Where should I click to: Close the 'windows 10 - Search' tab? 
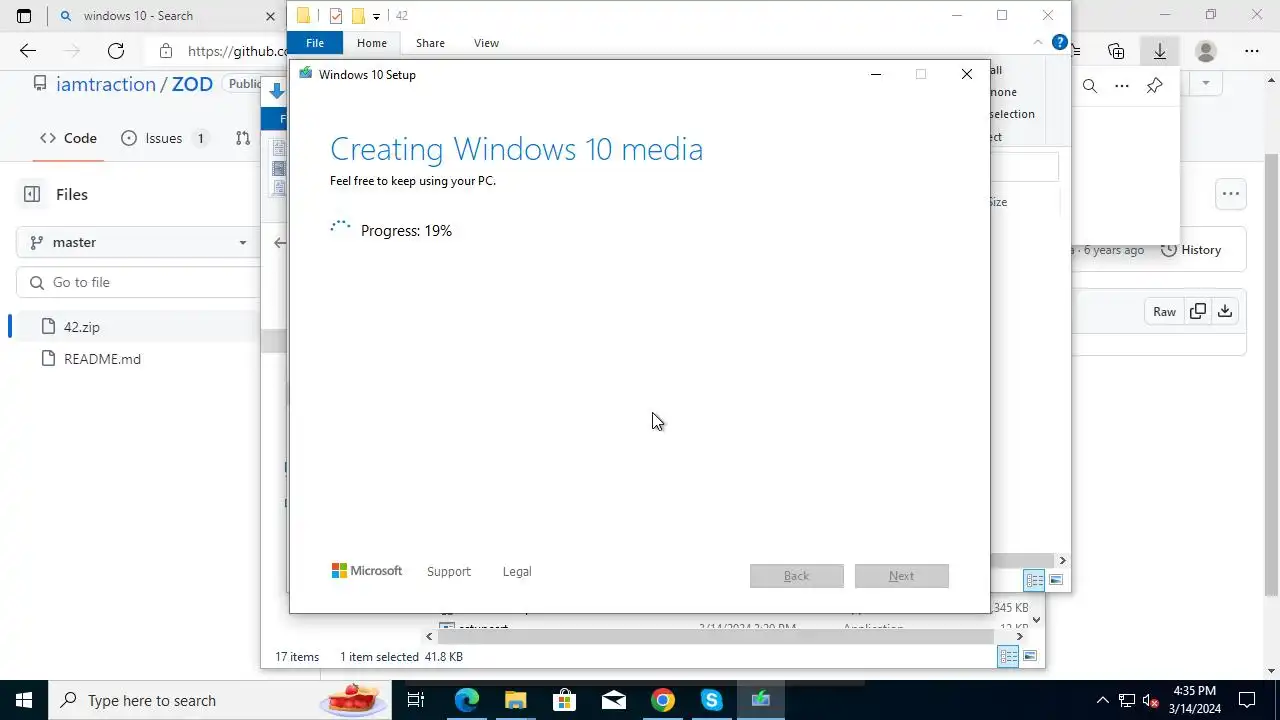click(270, 16)
